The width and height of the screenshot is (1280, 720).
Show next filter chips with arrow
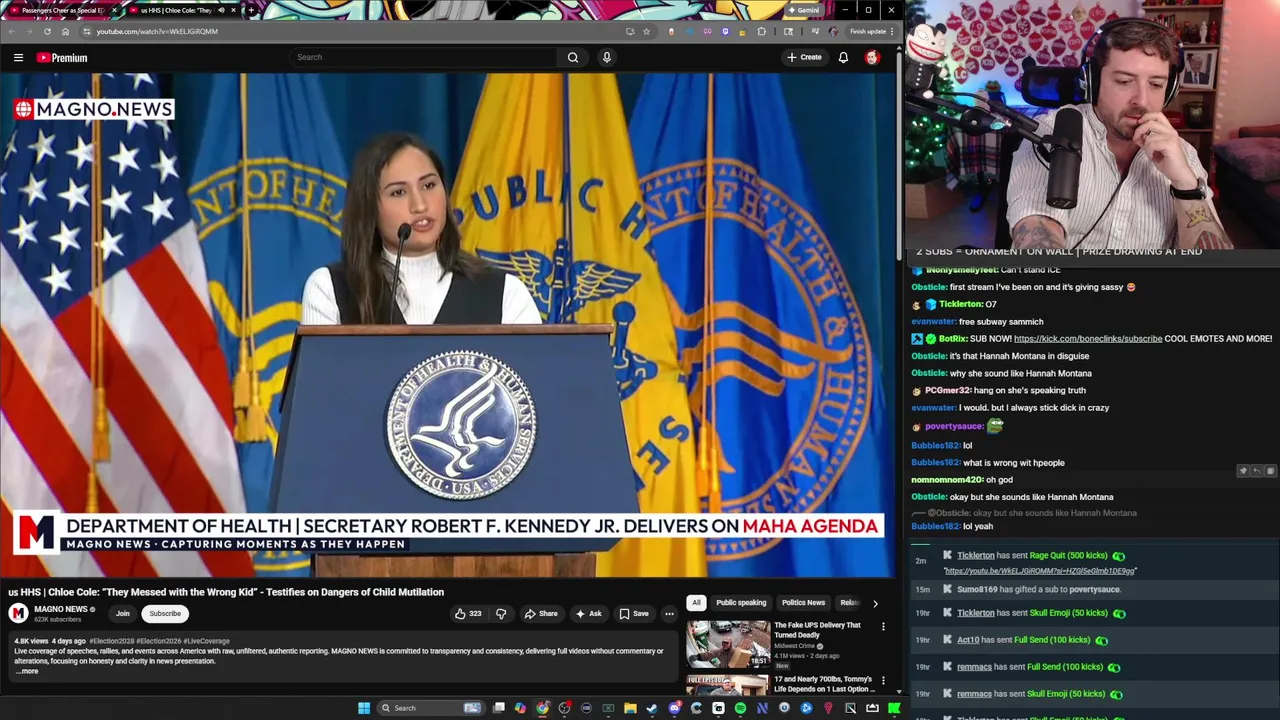tap(875, 603)
